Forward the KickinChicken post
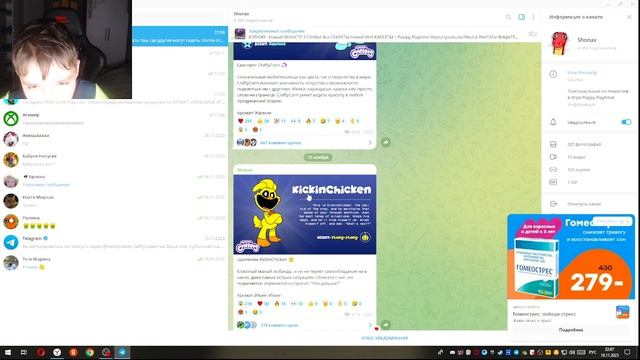This screenshot has width=640, height=360. tap(386, 325)
